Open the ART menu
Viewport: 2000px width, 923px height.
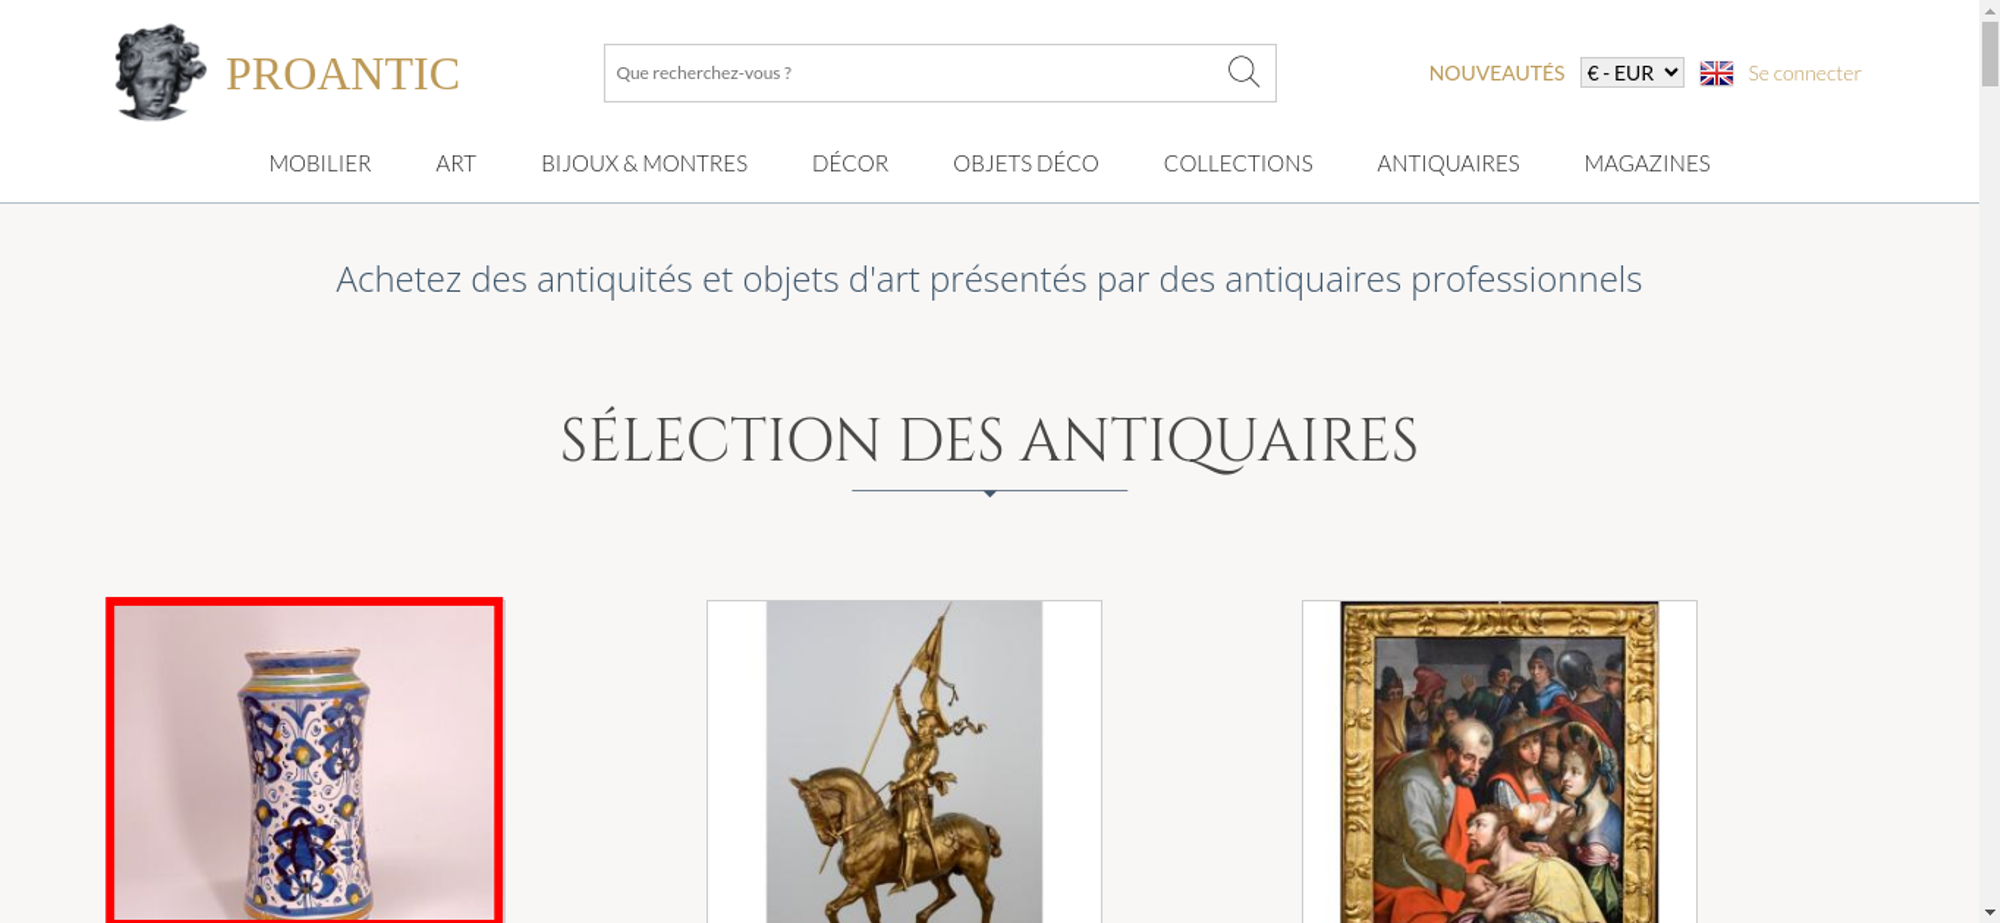456,163
